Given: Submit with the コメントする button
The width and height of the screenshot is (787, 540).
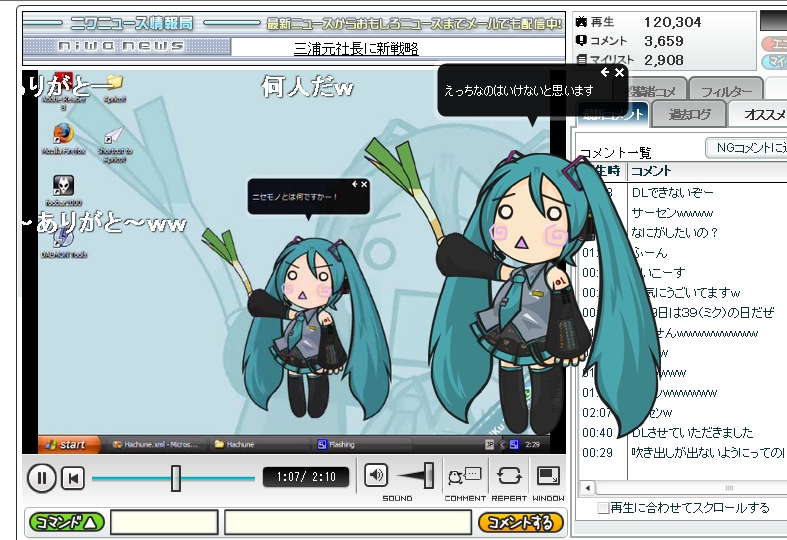Looking at the screenshot, I should 520,522.
